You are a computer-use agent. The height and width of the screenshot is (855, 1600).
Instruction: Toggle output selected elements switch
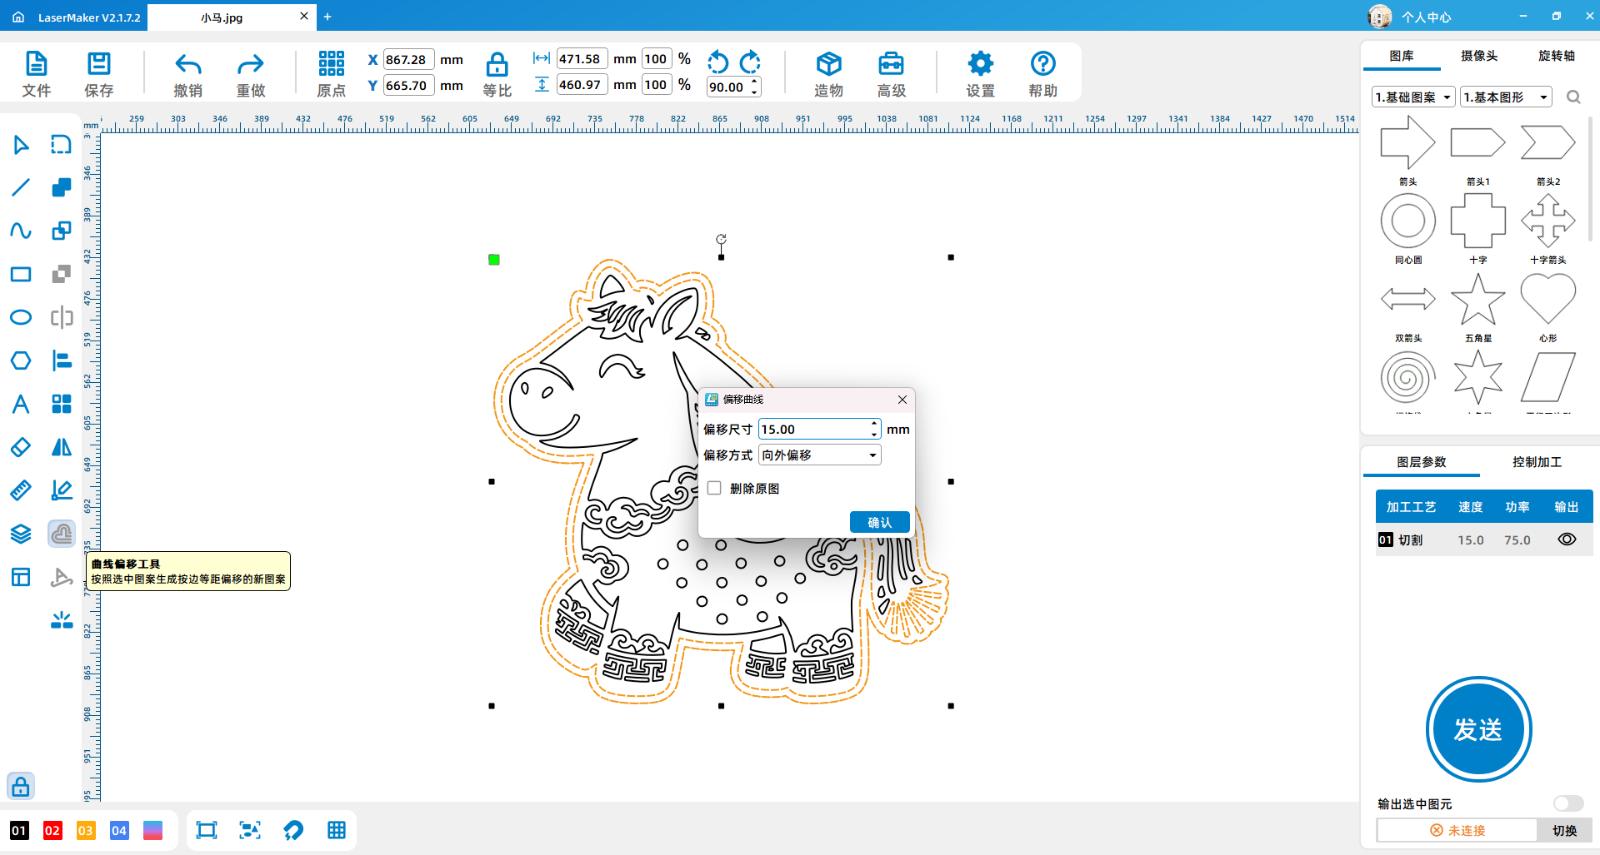click(x=1568, y=804)
